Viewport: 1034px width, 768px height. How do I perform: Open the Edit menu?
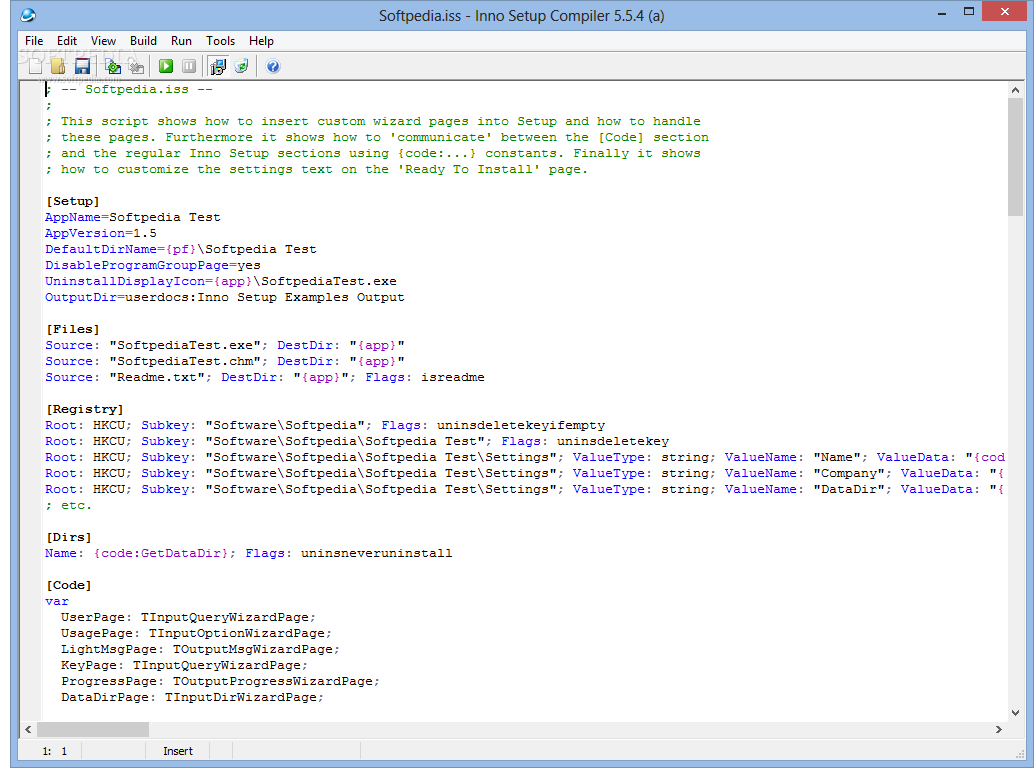[67, 41]
